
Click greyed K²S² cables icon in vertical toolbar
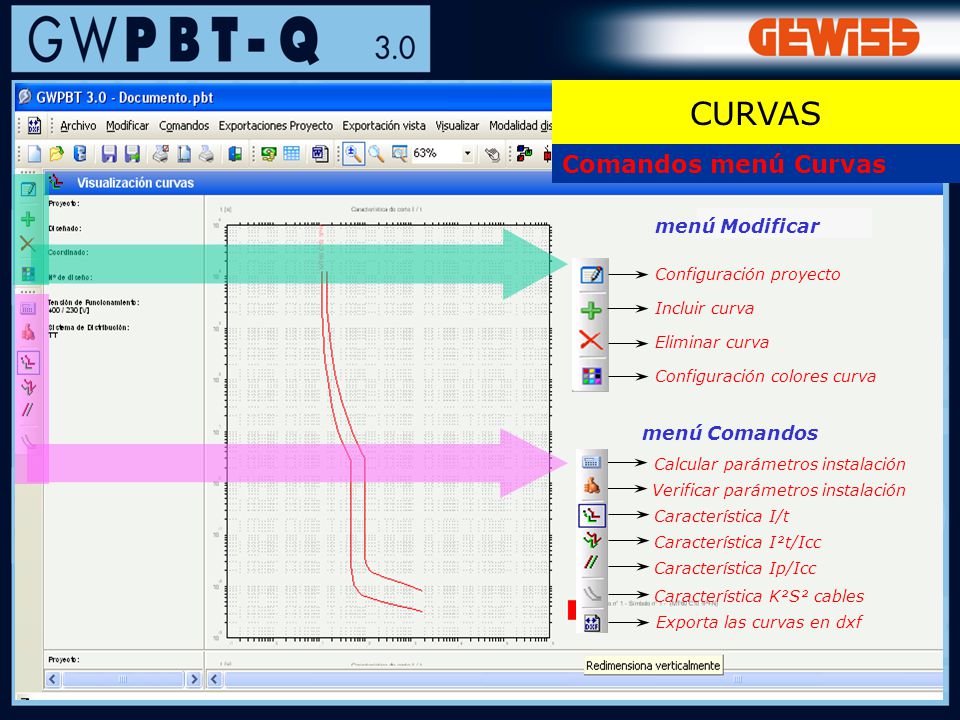(28, 440)
